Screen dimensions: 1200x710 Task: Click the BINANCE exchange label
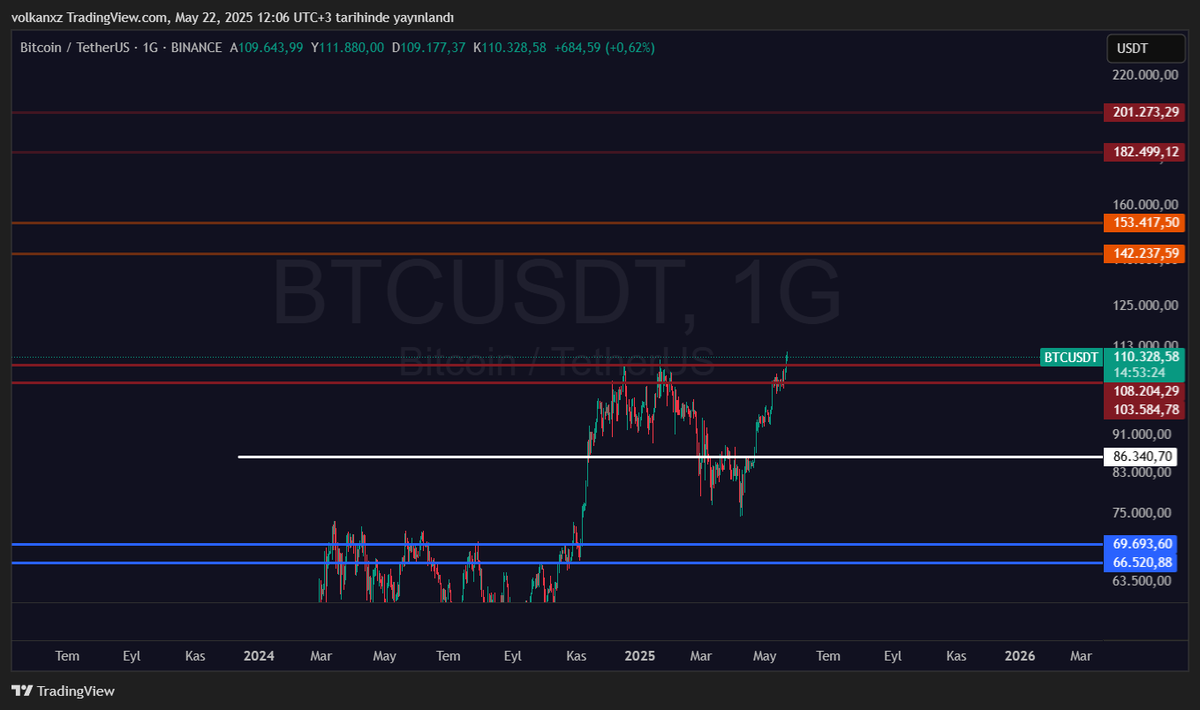(x=196, y=47)
